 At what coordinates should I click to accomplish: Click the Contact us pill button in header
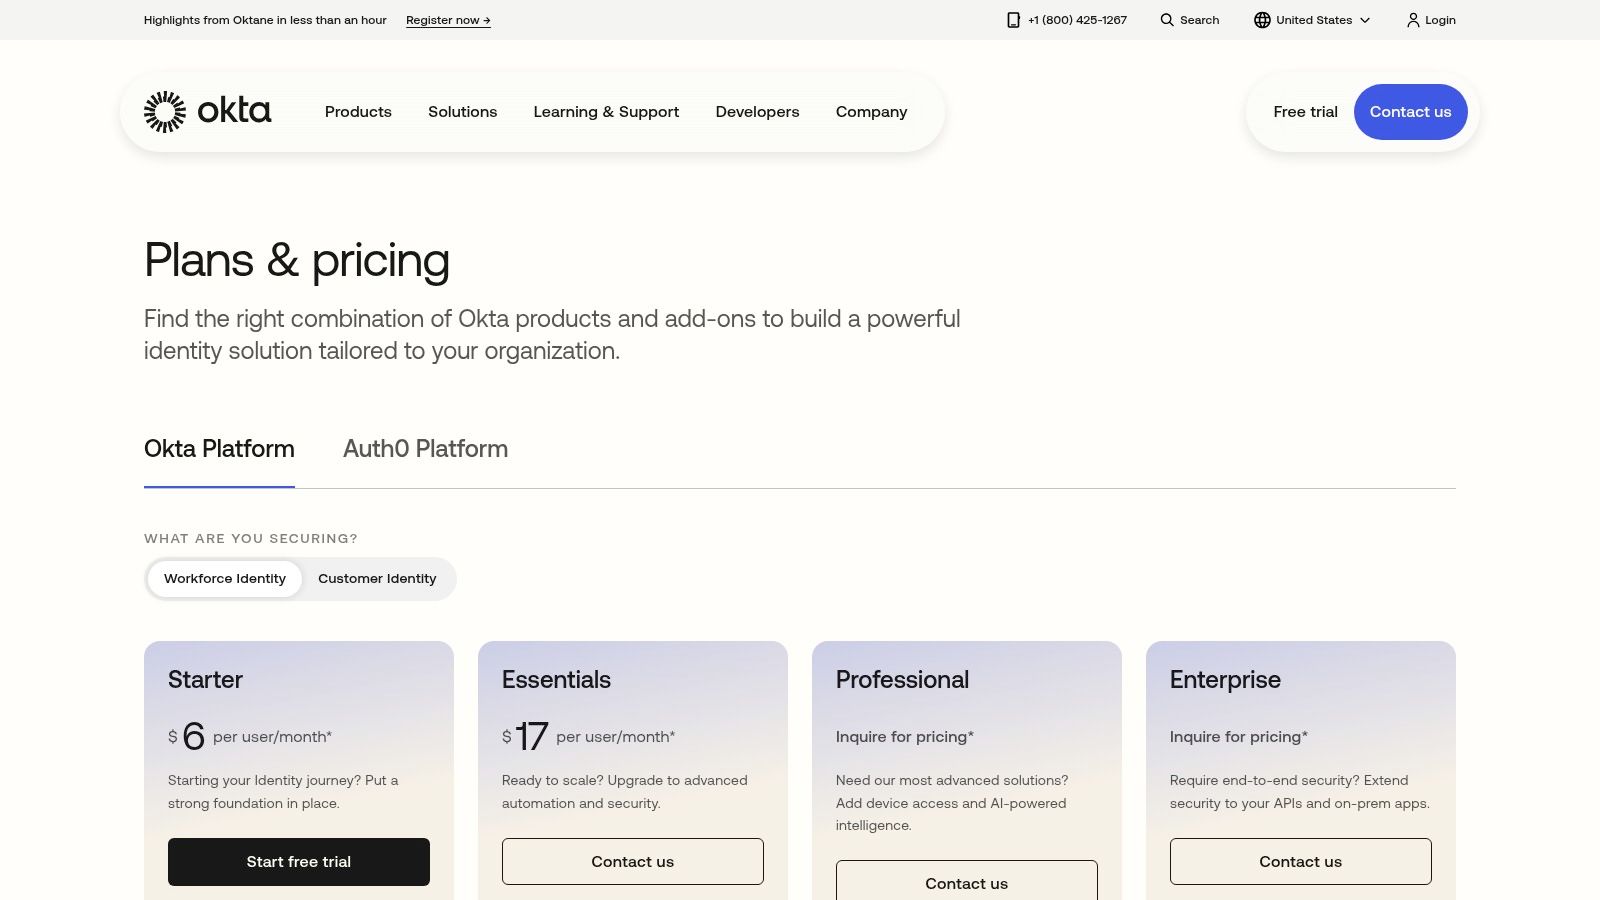coord(1410,112)
